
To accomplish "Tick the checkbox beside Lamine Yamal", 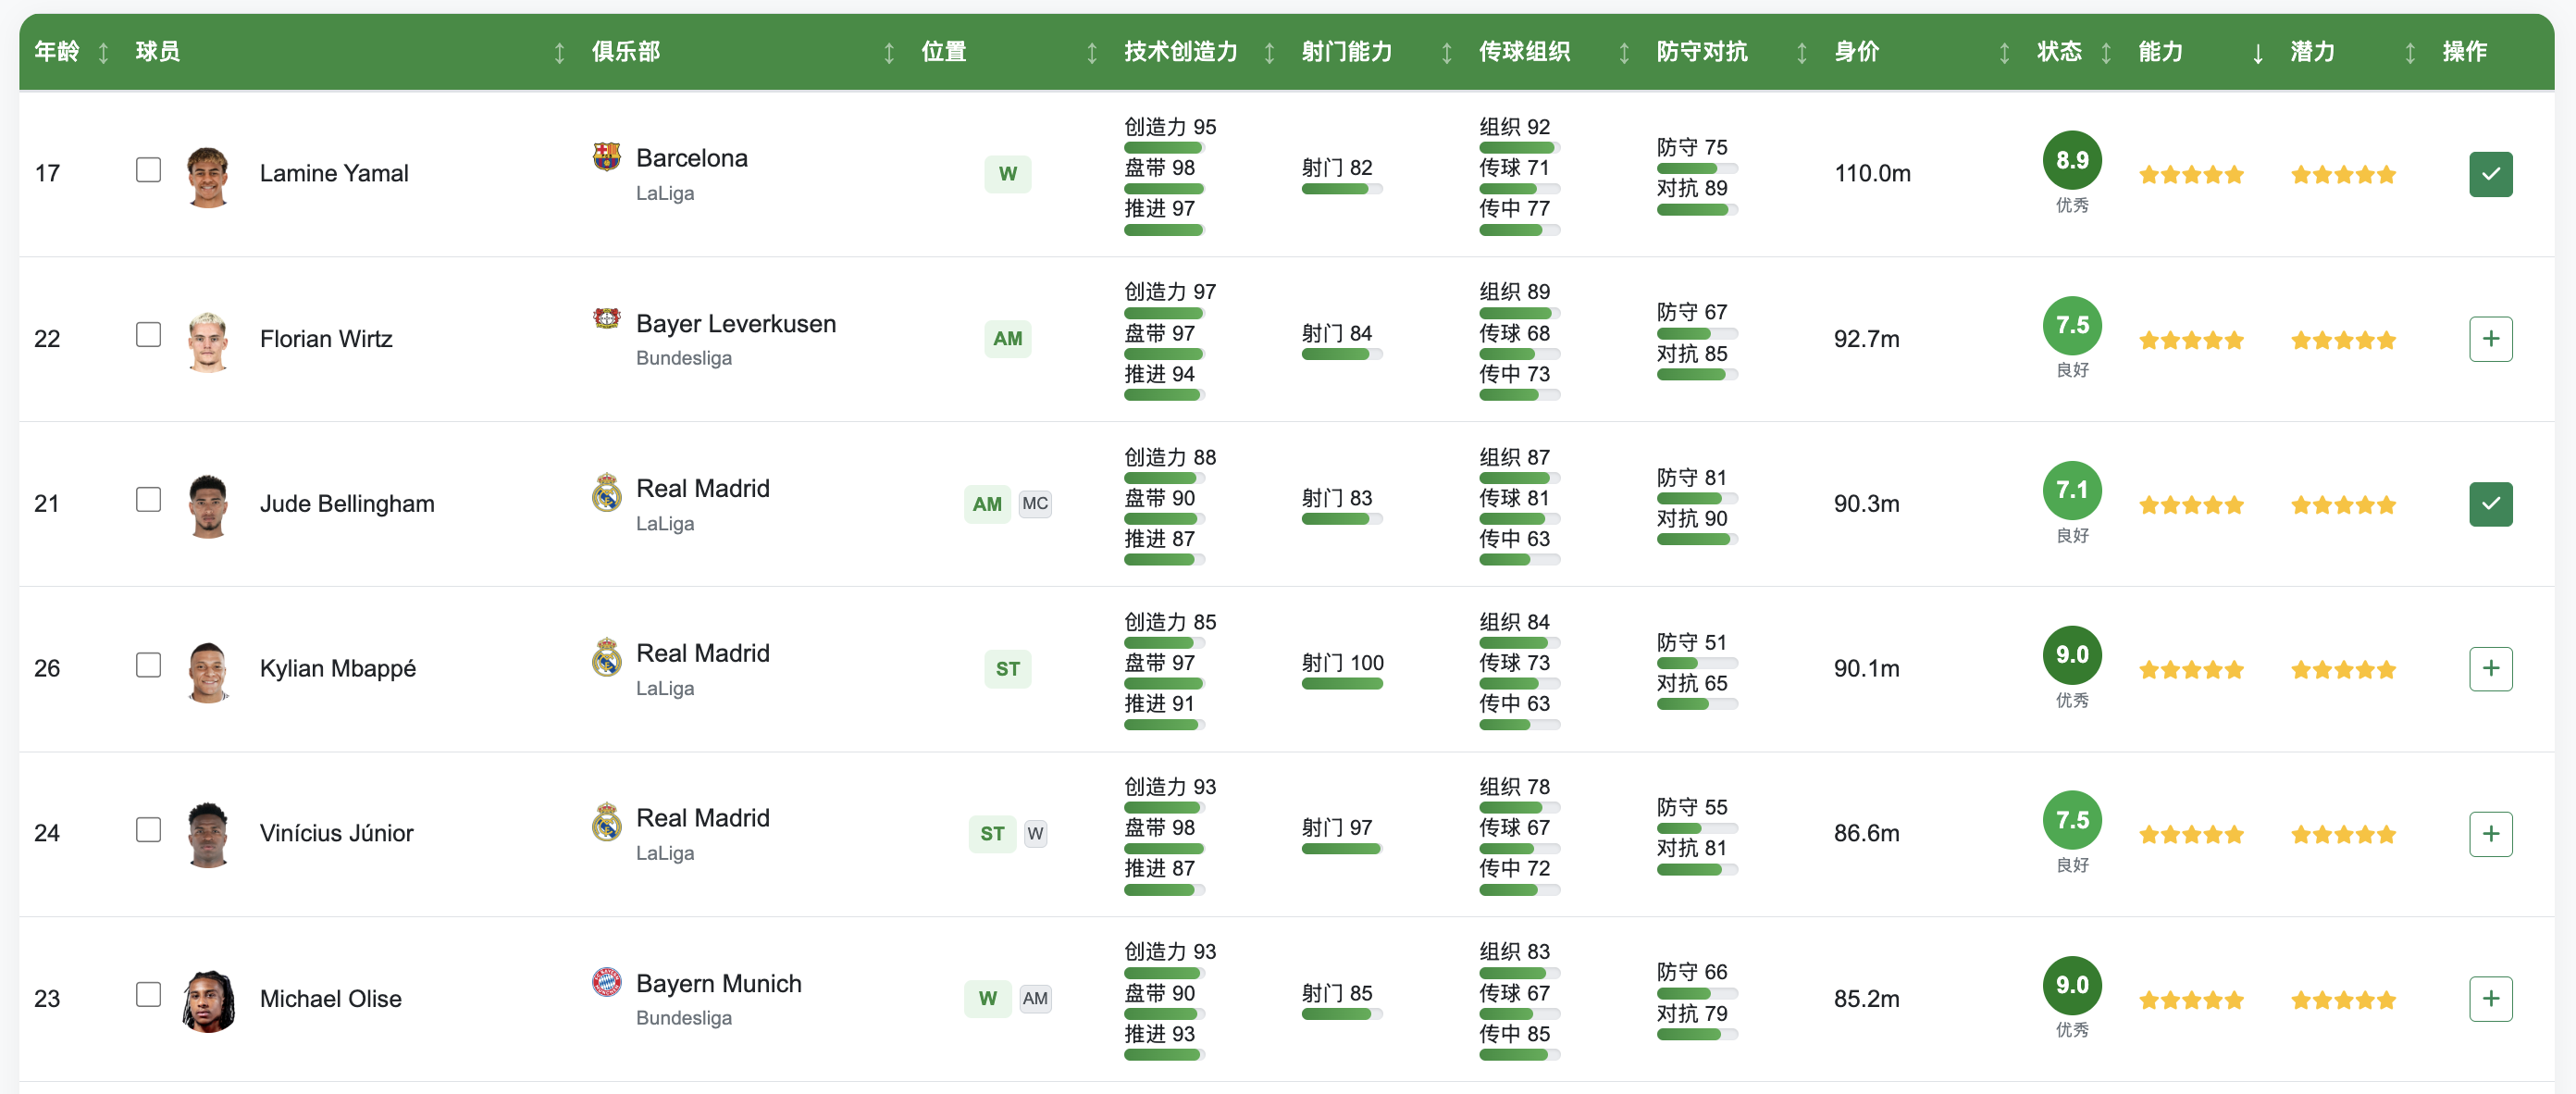I will coord(148,170).
